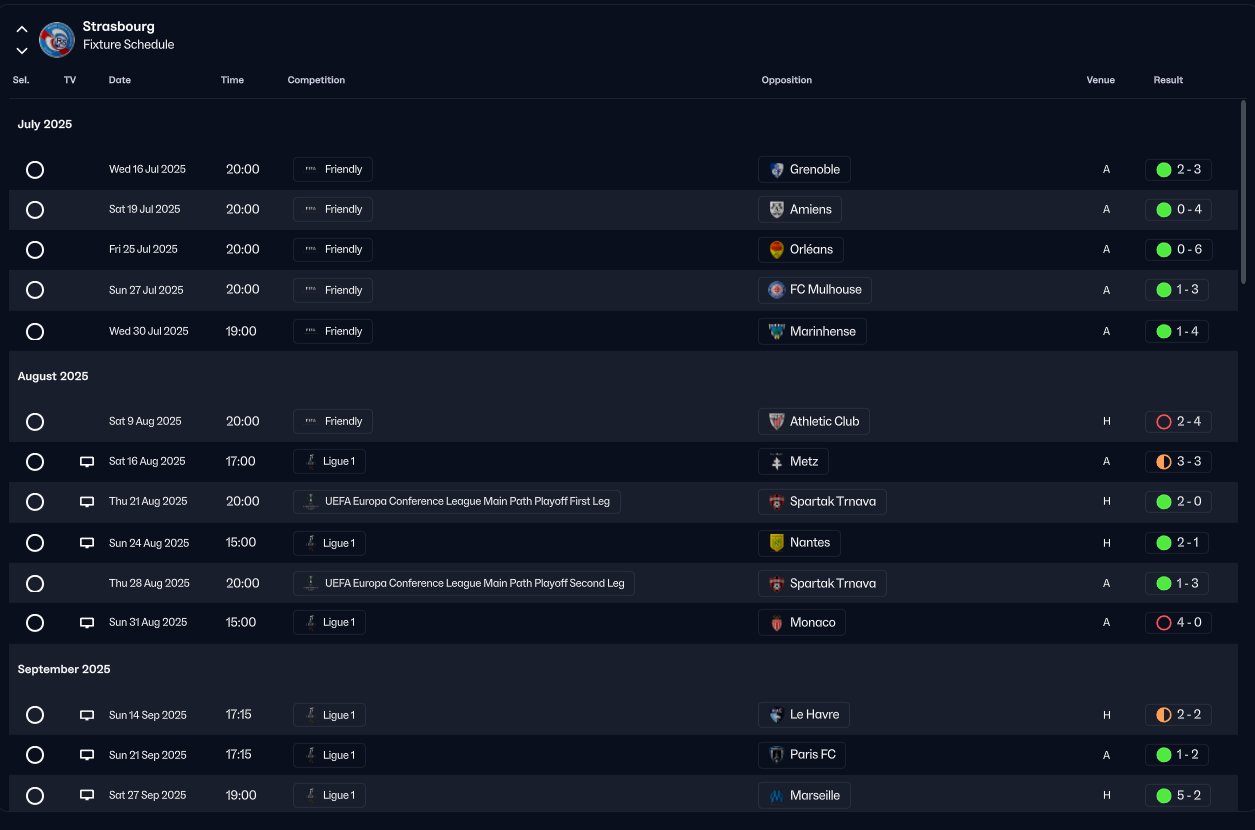
Task: Go to next team with down chevron
Action: click(22, 50)
